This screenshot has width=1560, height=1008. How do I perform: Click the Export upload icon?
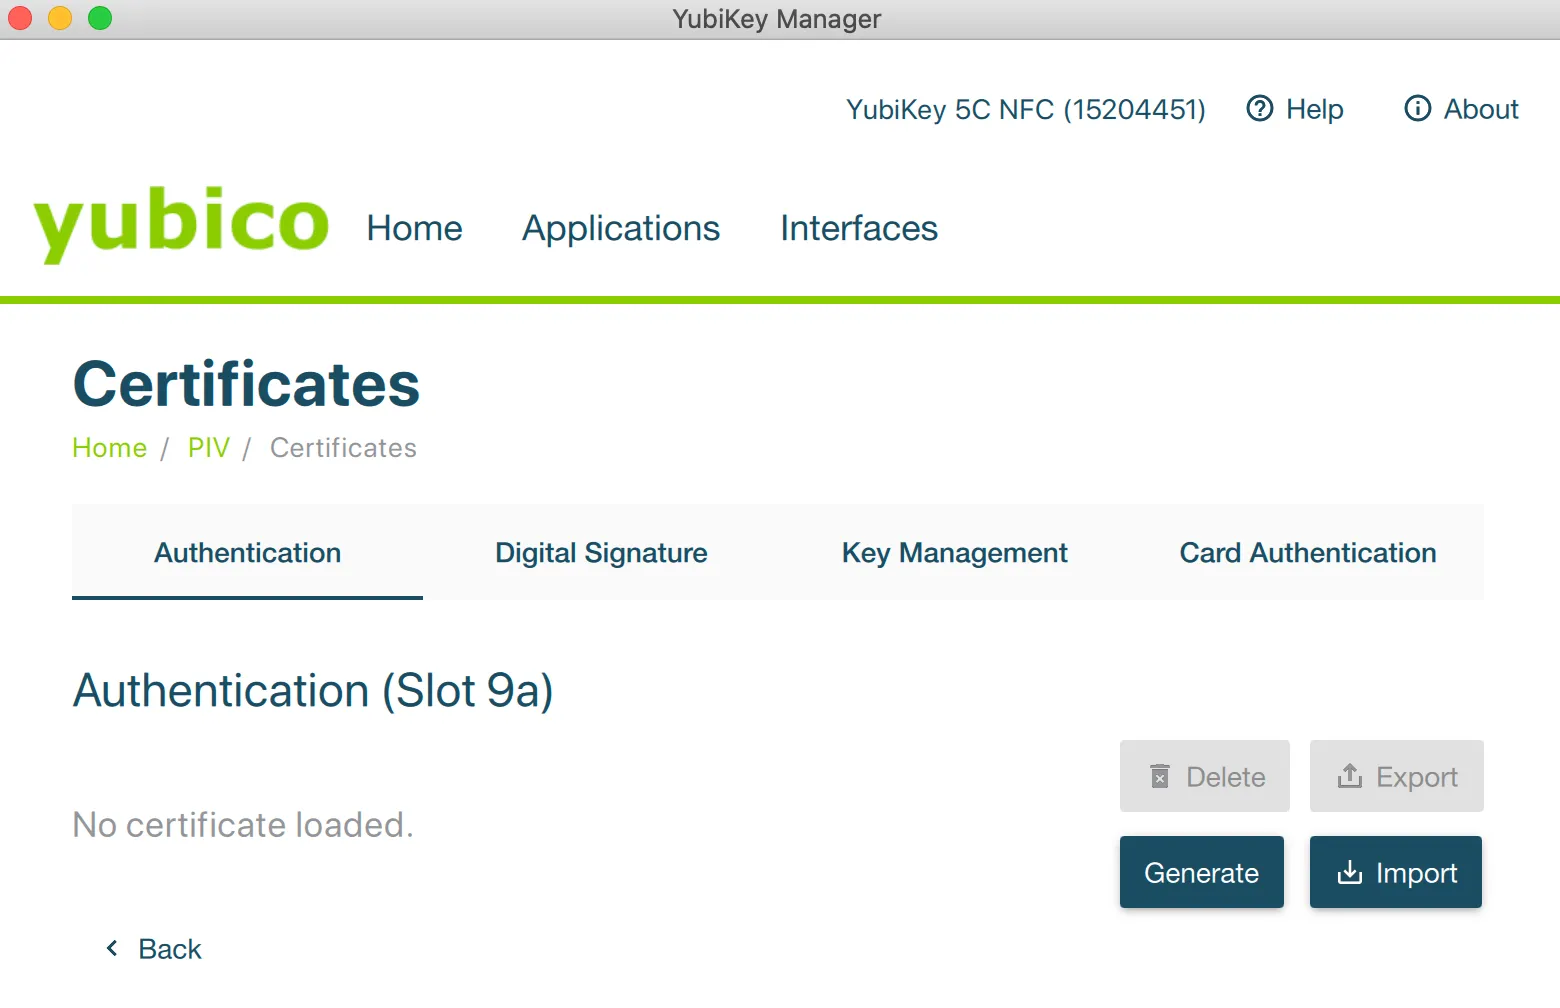(1350, 776)
